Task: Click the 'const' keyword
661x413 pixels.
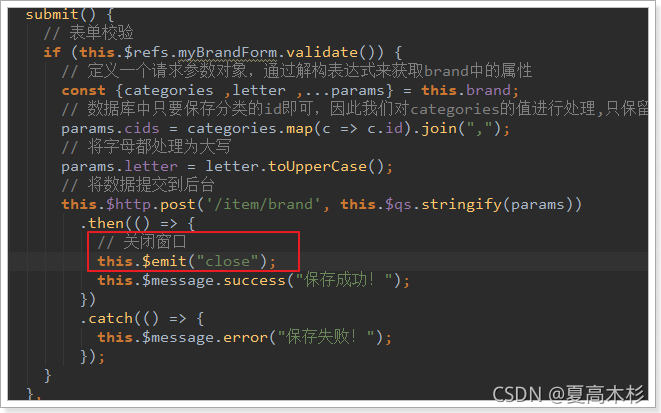Action: 83,91
